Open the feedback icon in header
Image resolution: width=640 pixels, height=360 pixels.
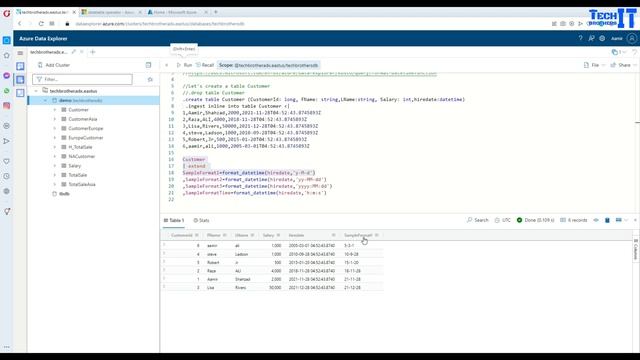pos(591,38)
